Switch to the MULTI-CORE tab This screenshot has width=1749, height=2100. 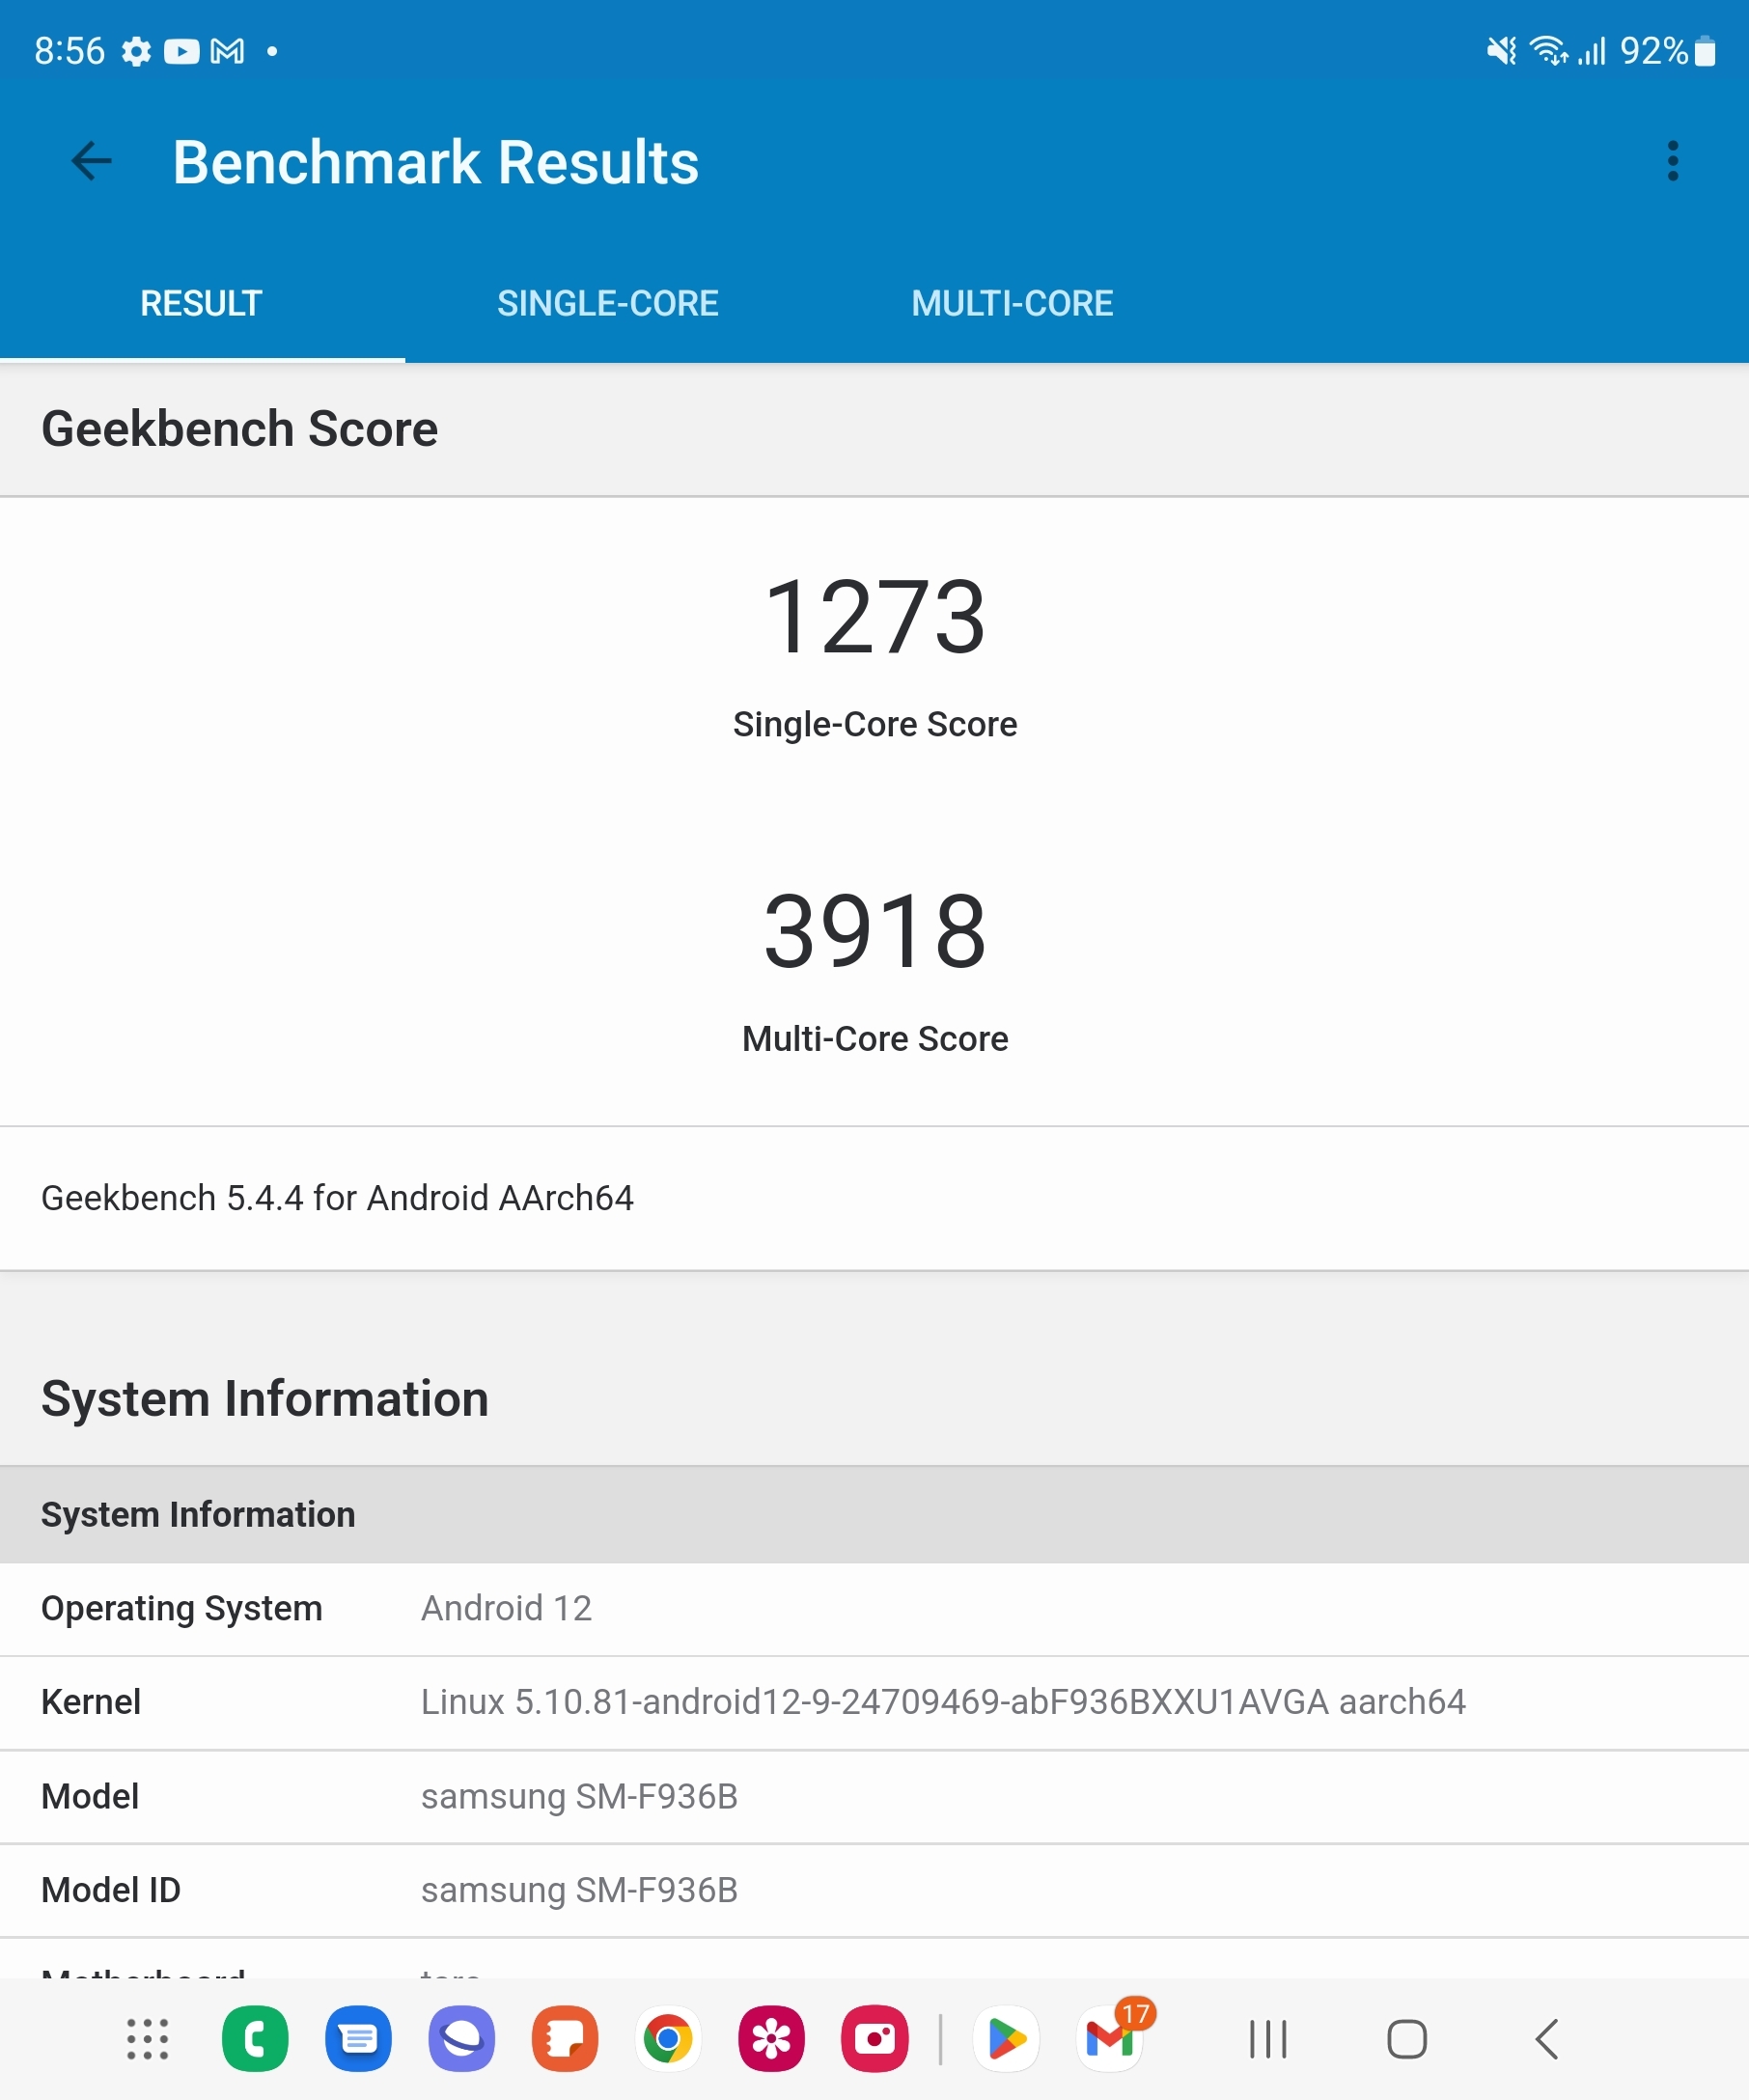tap(1012, 303)
